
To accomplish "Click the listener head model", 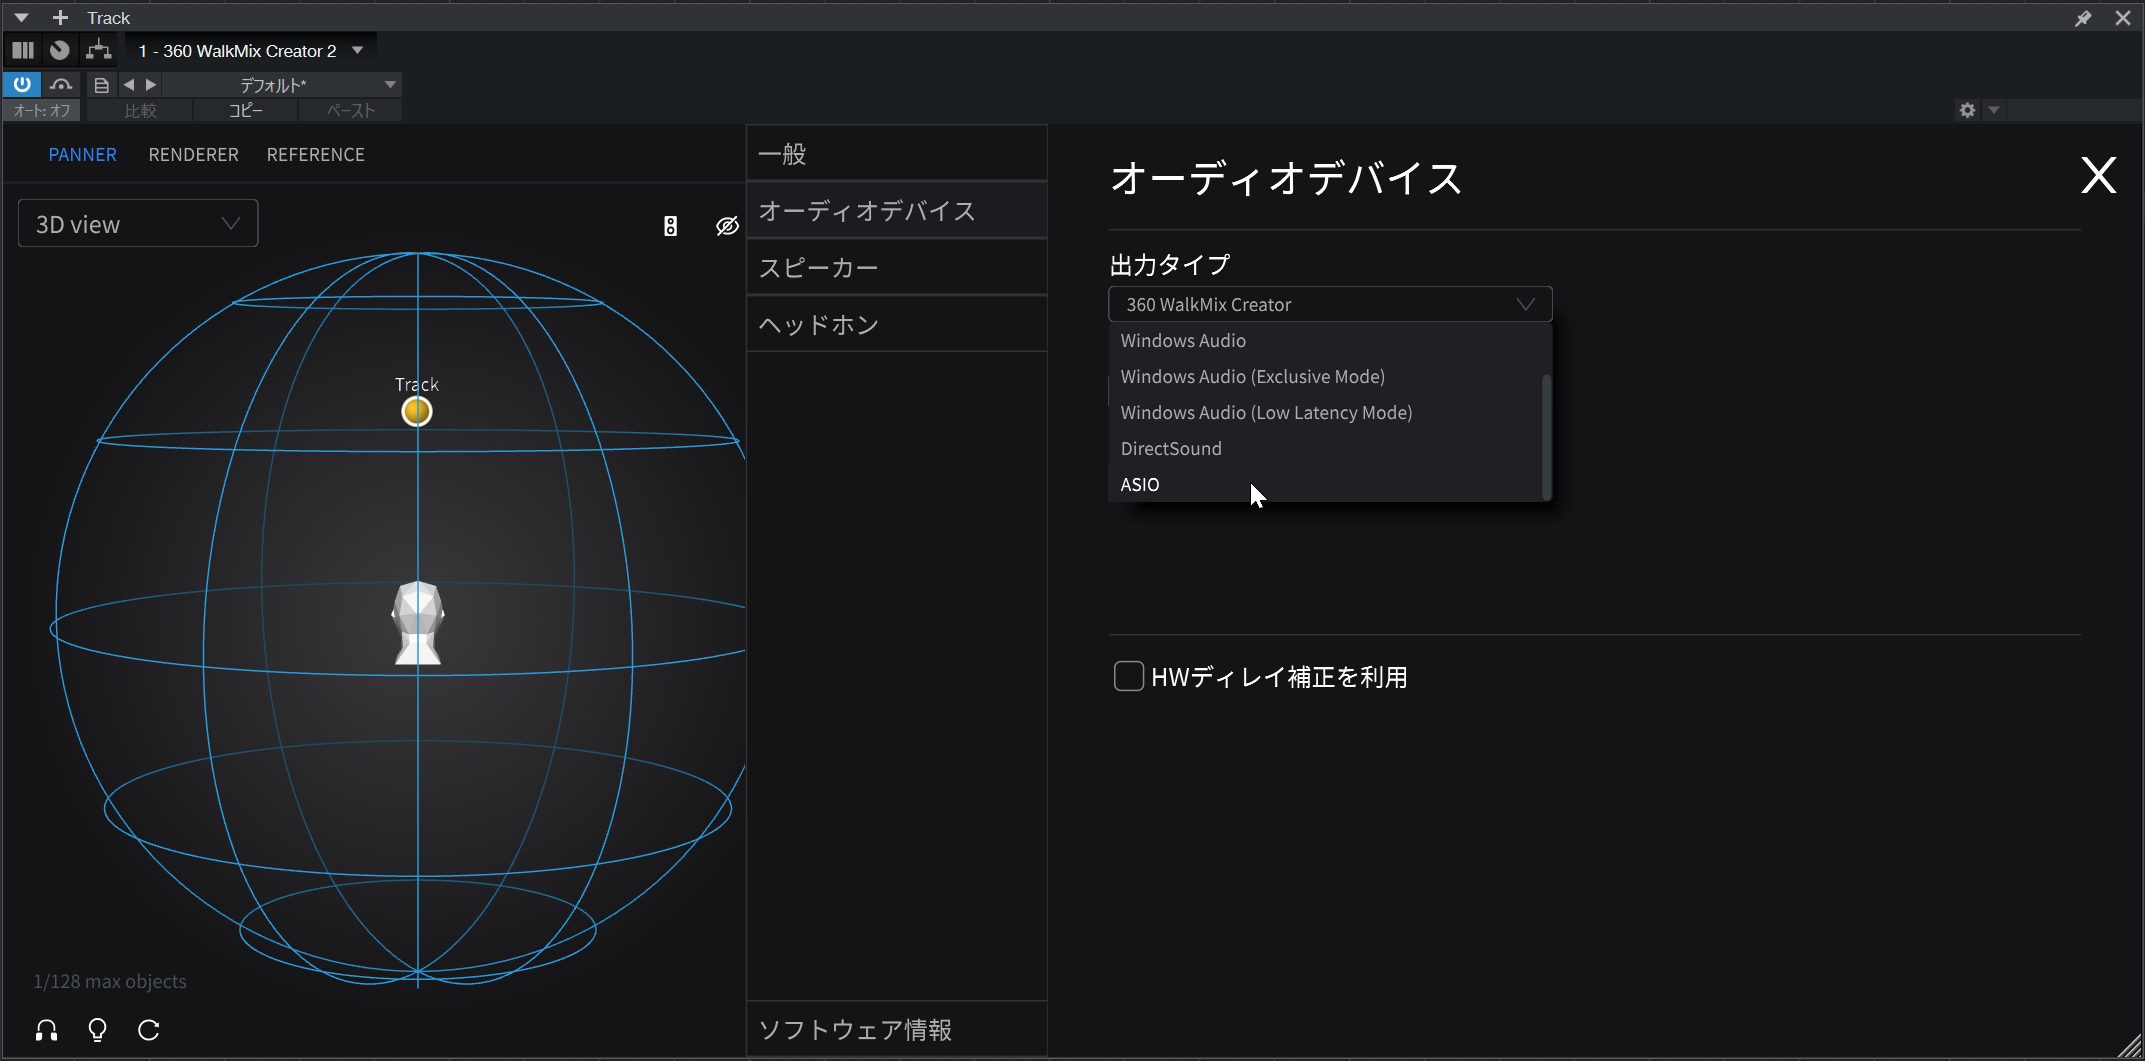I will (x=418, y=623).
